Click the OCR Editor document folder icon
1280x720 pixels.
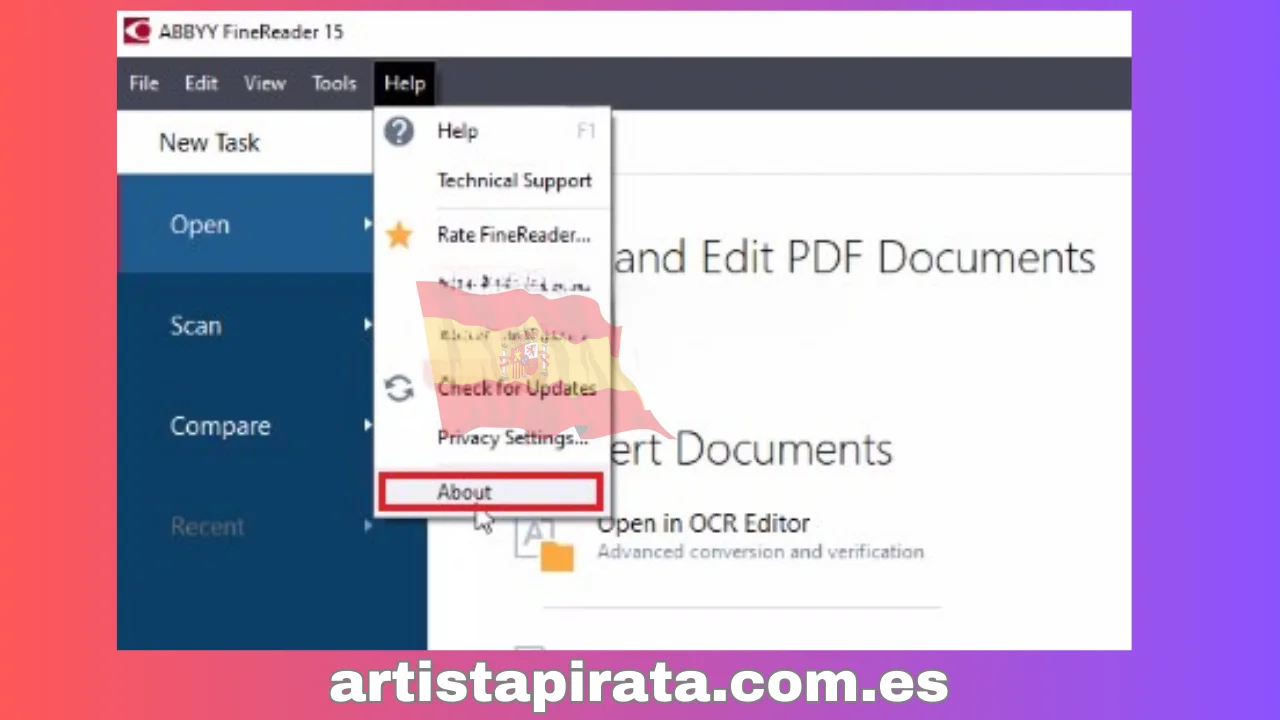[547, 547]
